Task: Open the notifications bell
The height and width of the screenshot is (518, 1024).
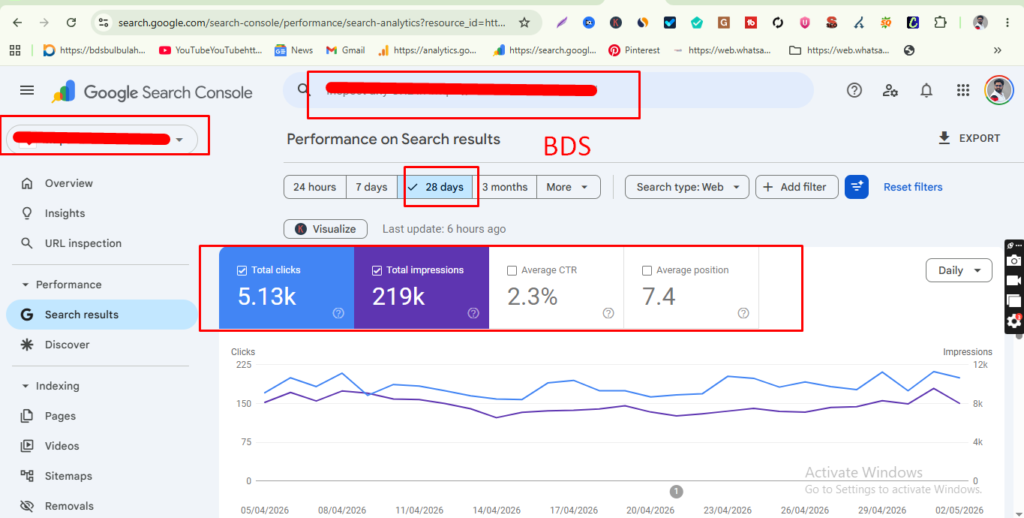Action: click(926, 91)
